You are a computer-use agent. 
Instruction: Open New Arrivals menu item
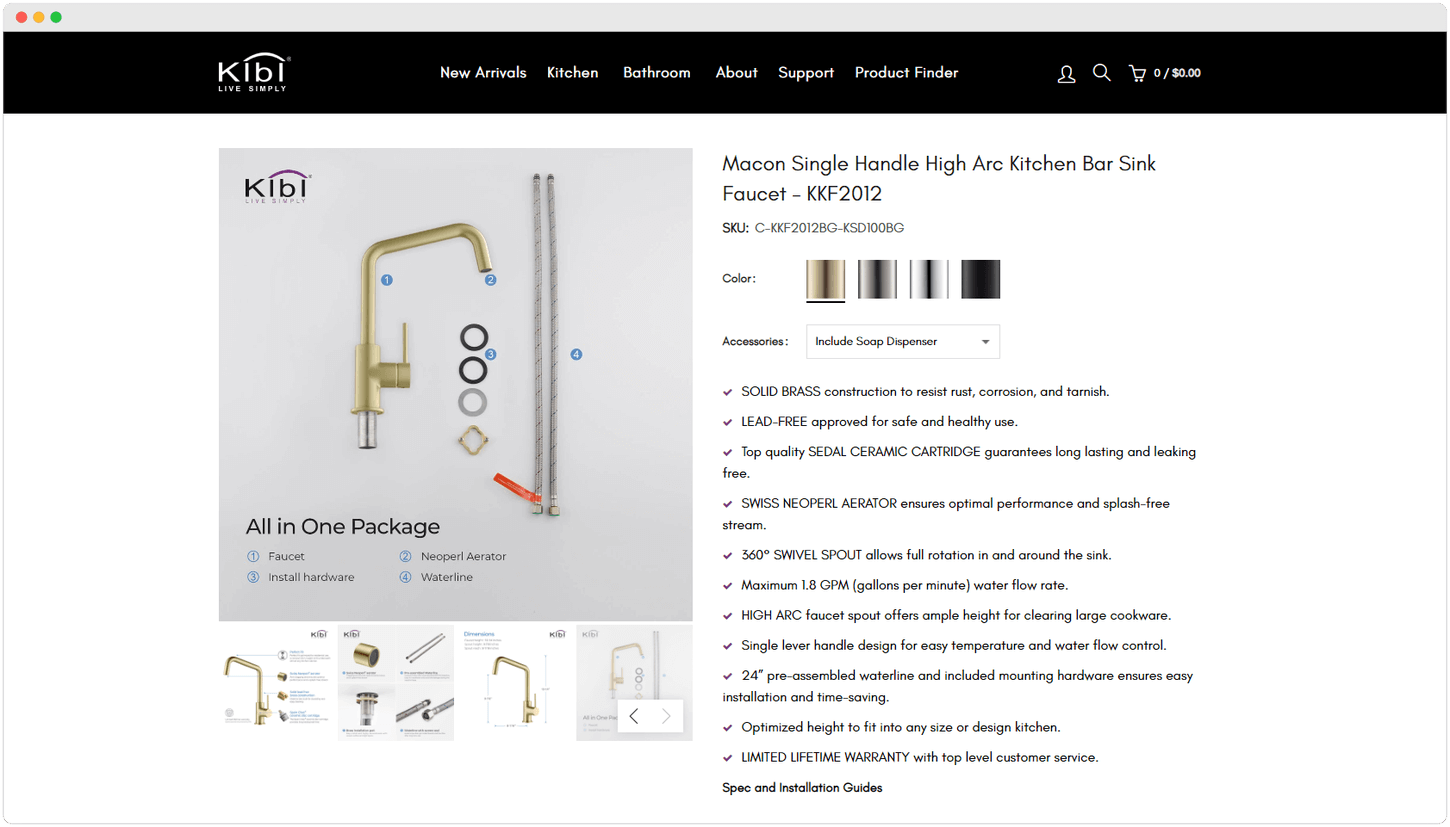483,73
